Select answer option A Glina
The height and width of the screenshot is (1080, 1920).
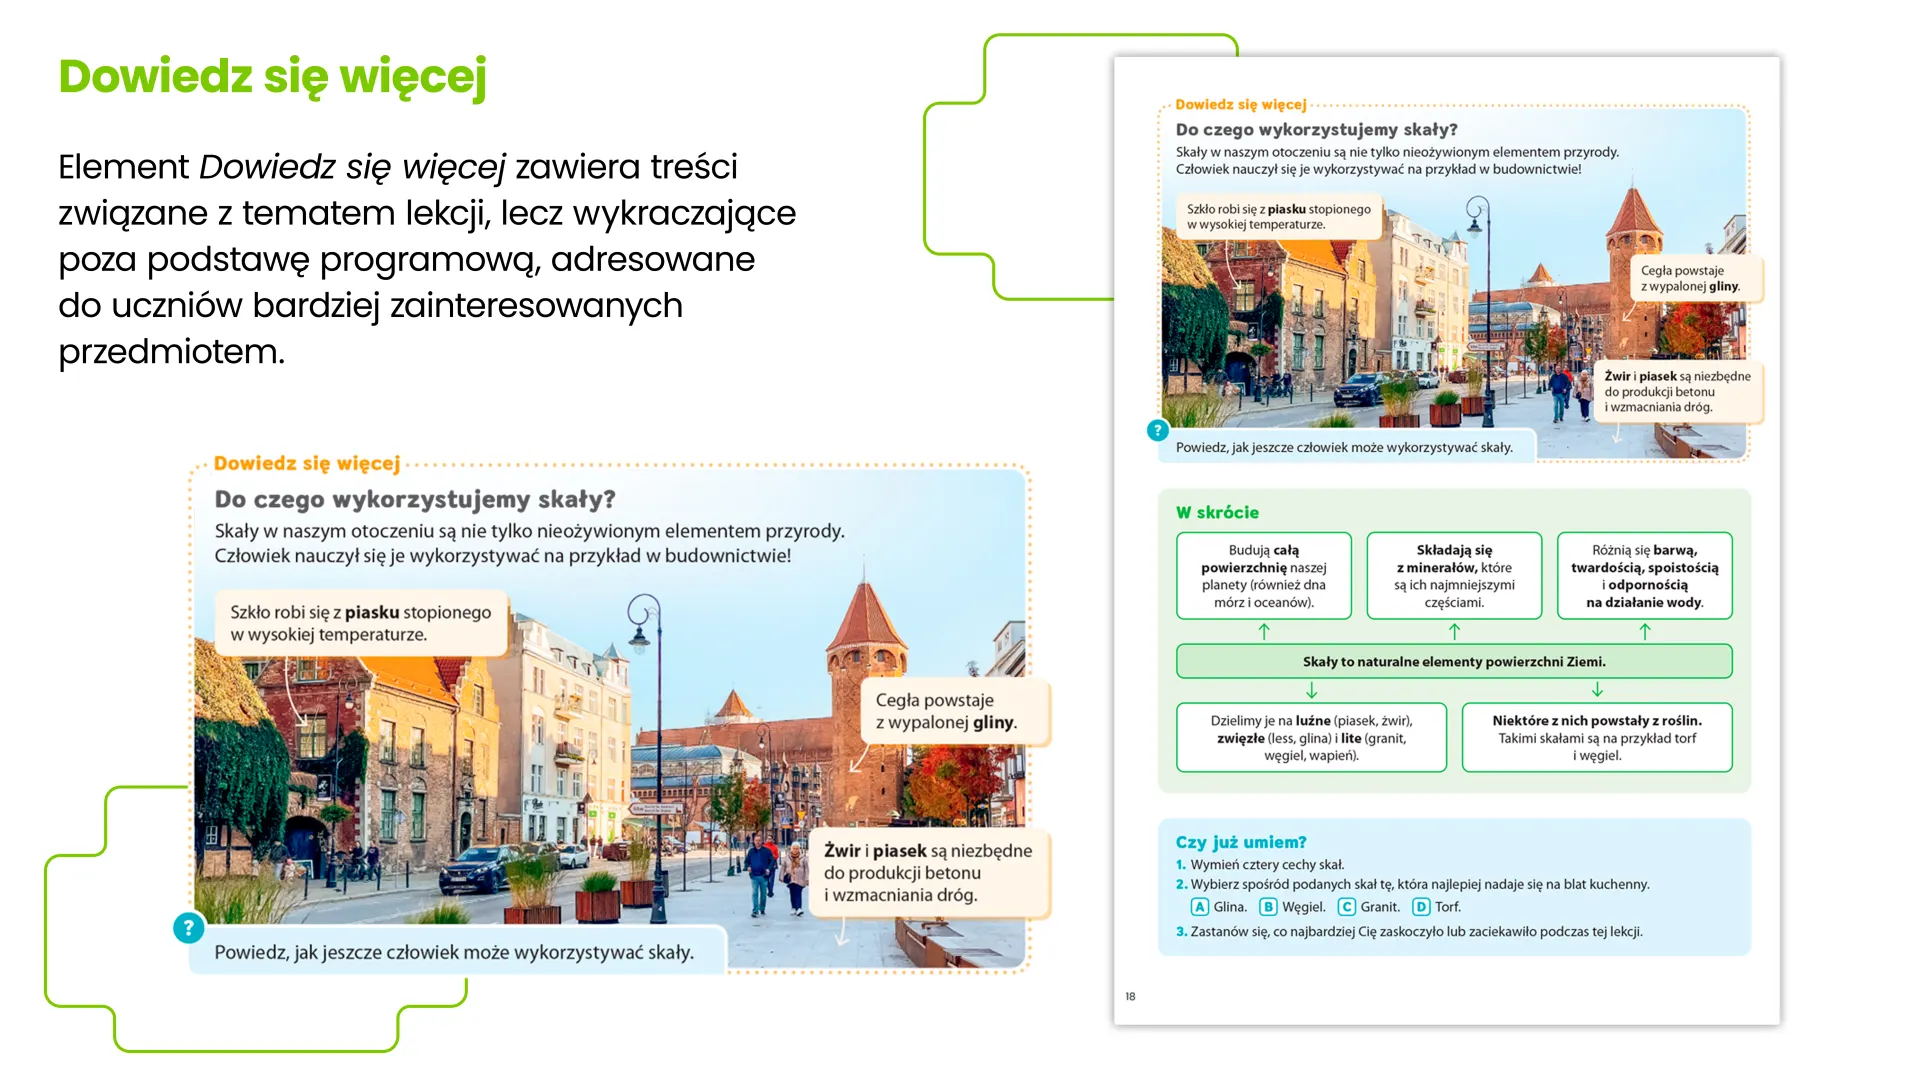(x=1200, y=907)
